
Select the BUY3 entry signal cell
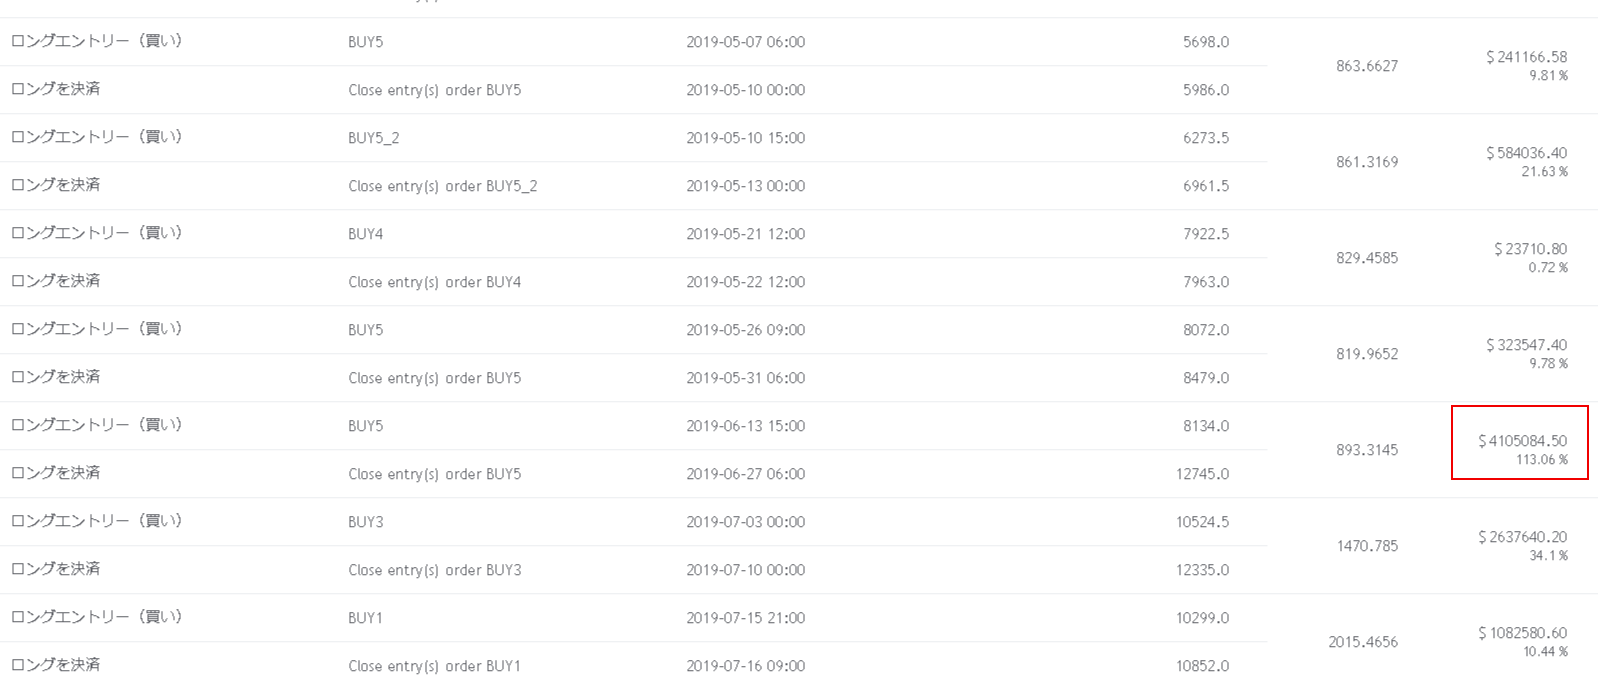[x=365, y=522]
